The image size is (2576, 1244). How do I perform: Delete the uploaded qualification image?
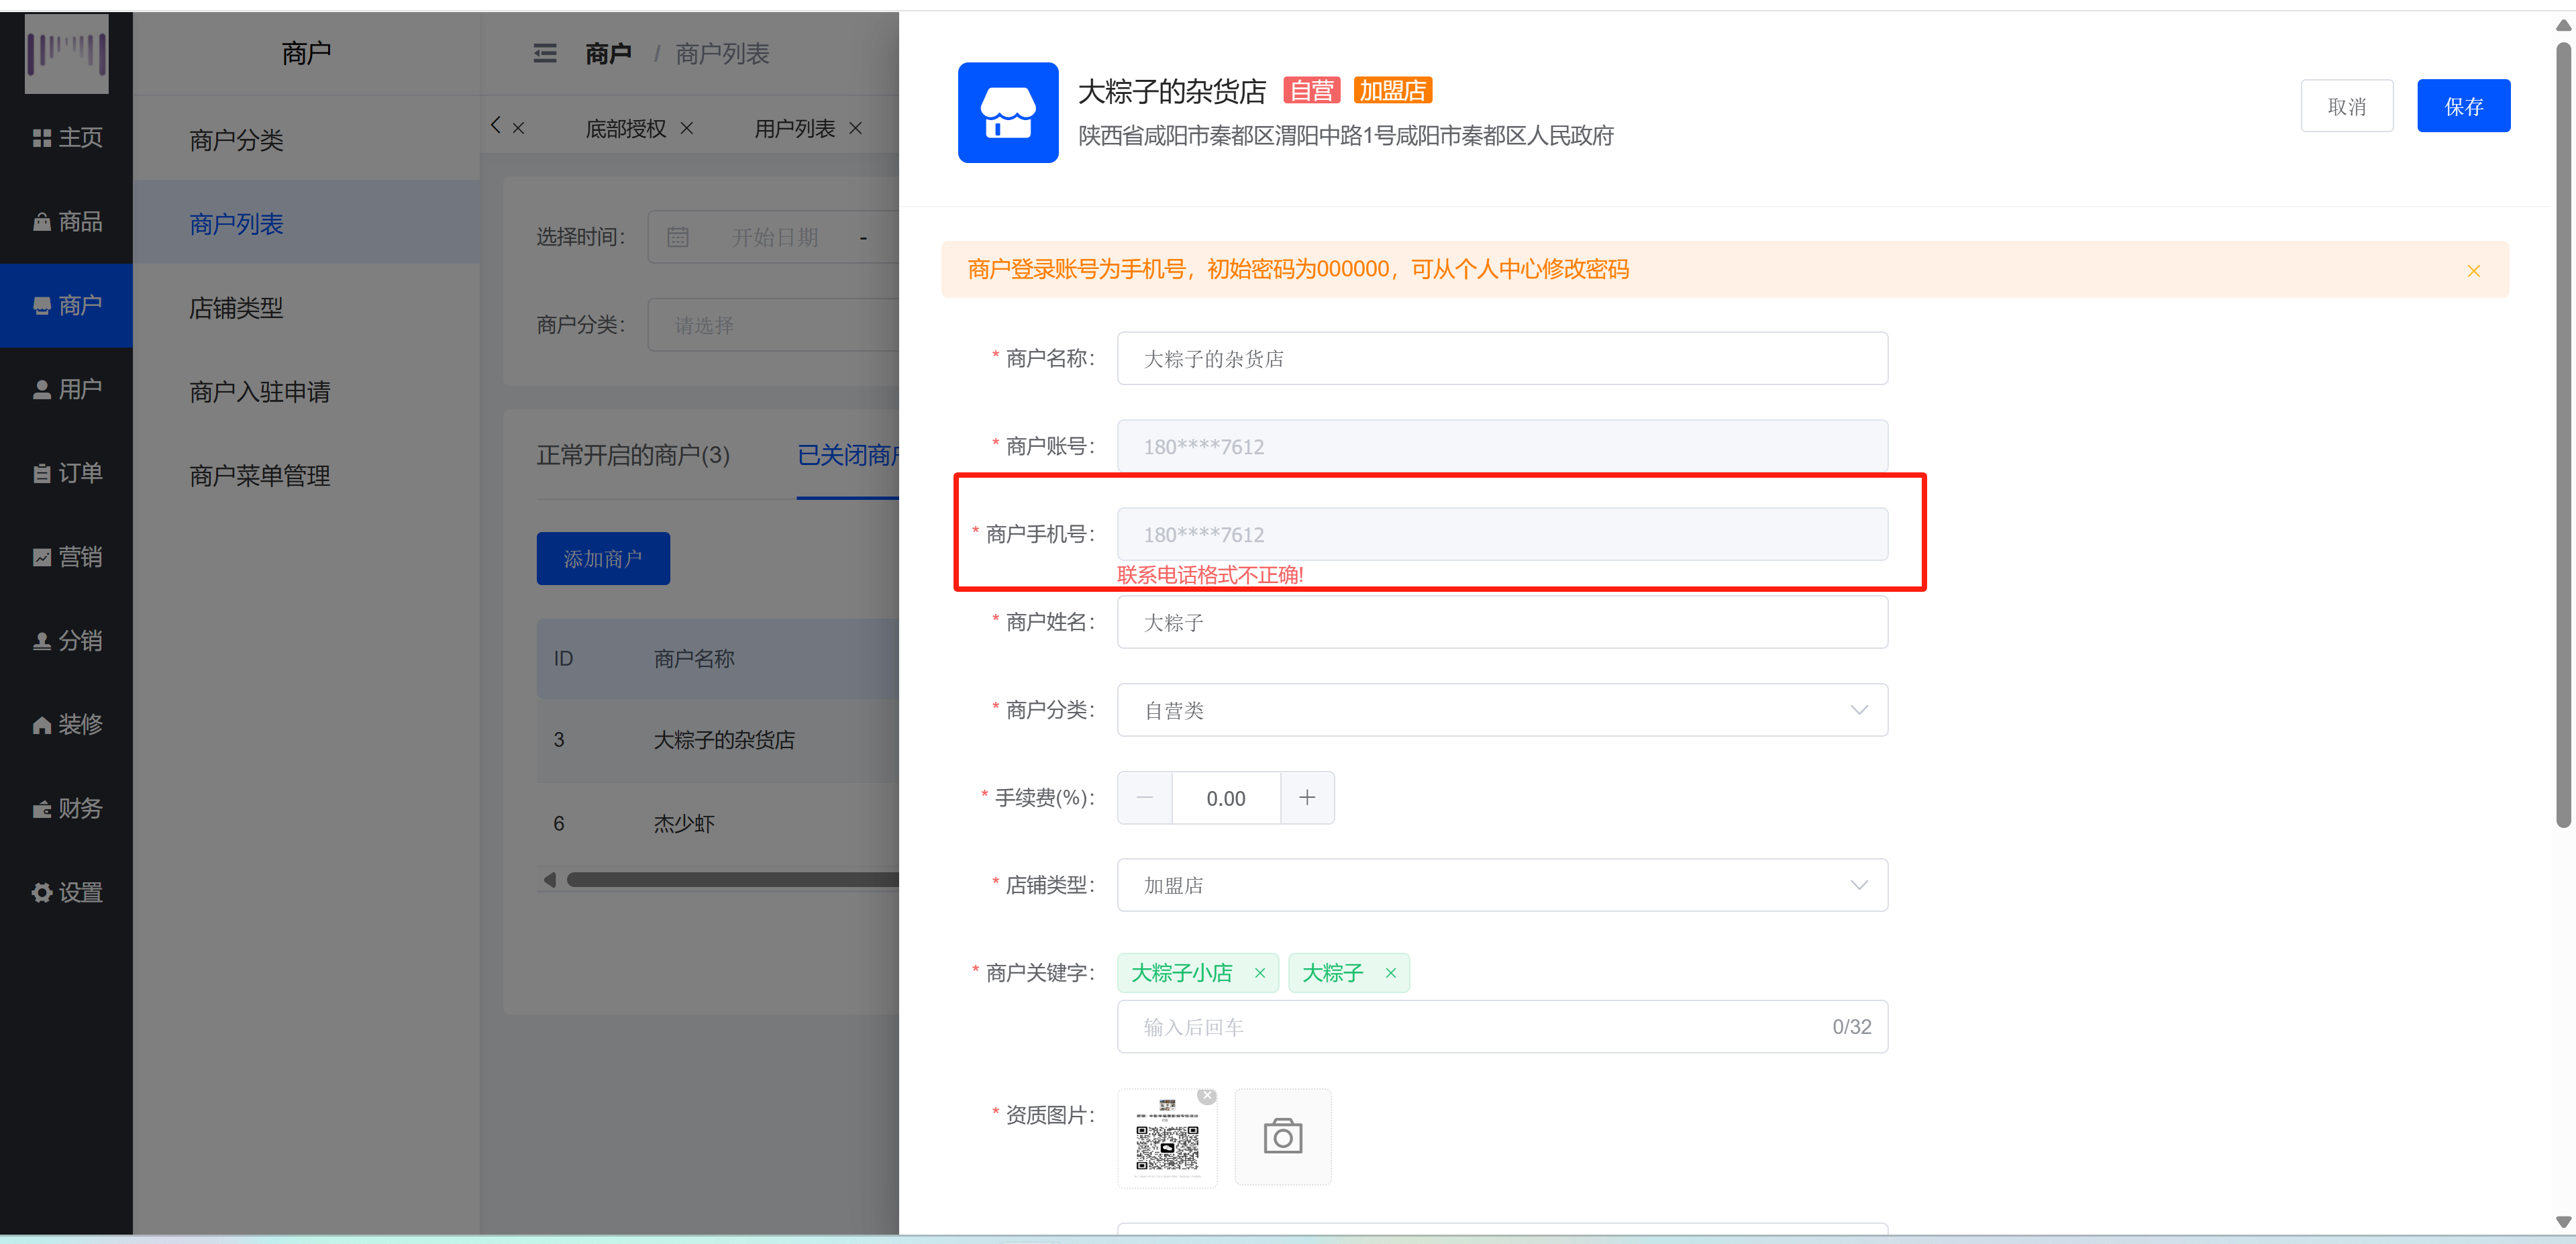click(1208, 1096)
